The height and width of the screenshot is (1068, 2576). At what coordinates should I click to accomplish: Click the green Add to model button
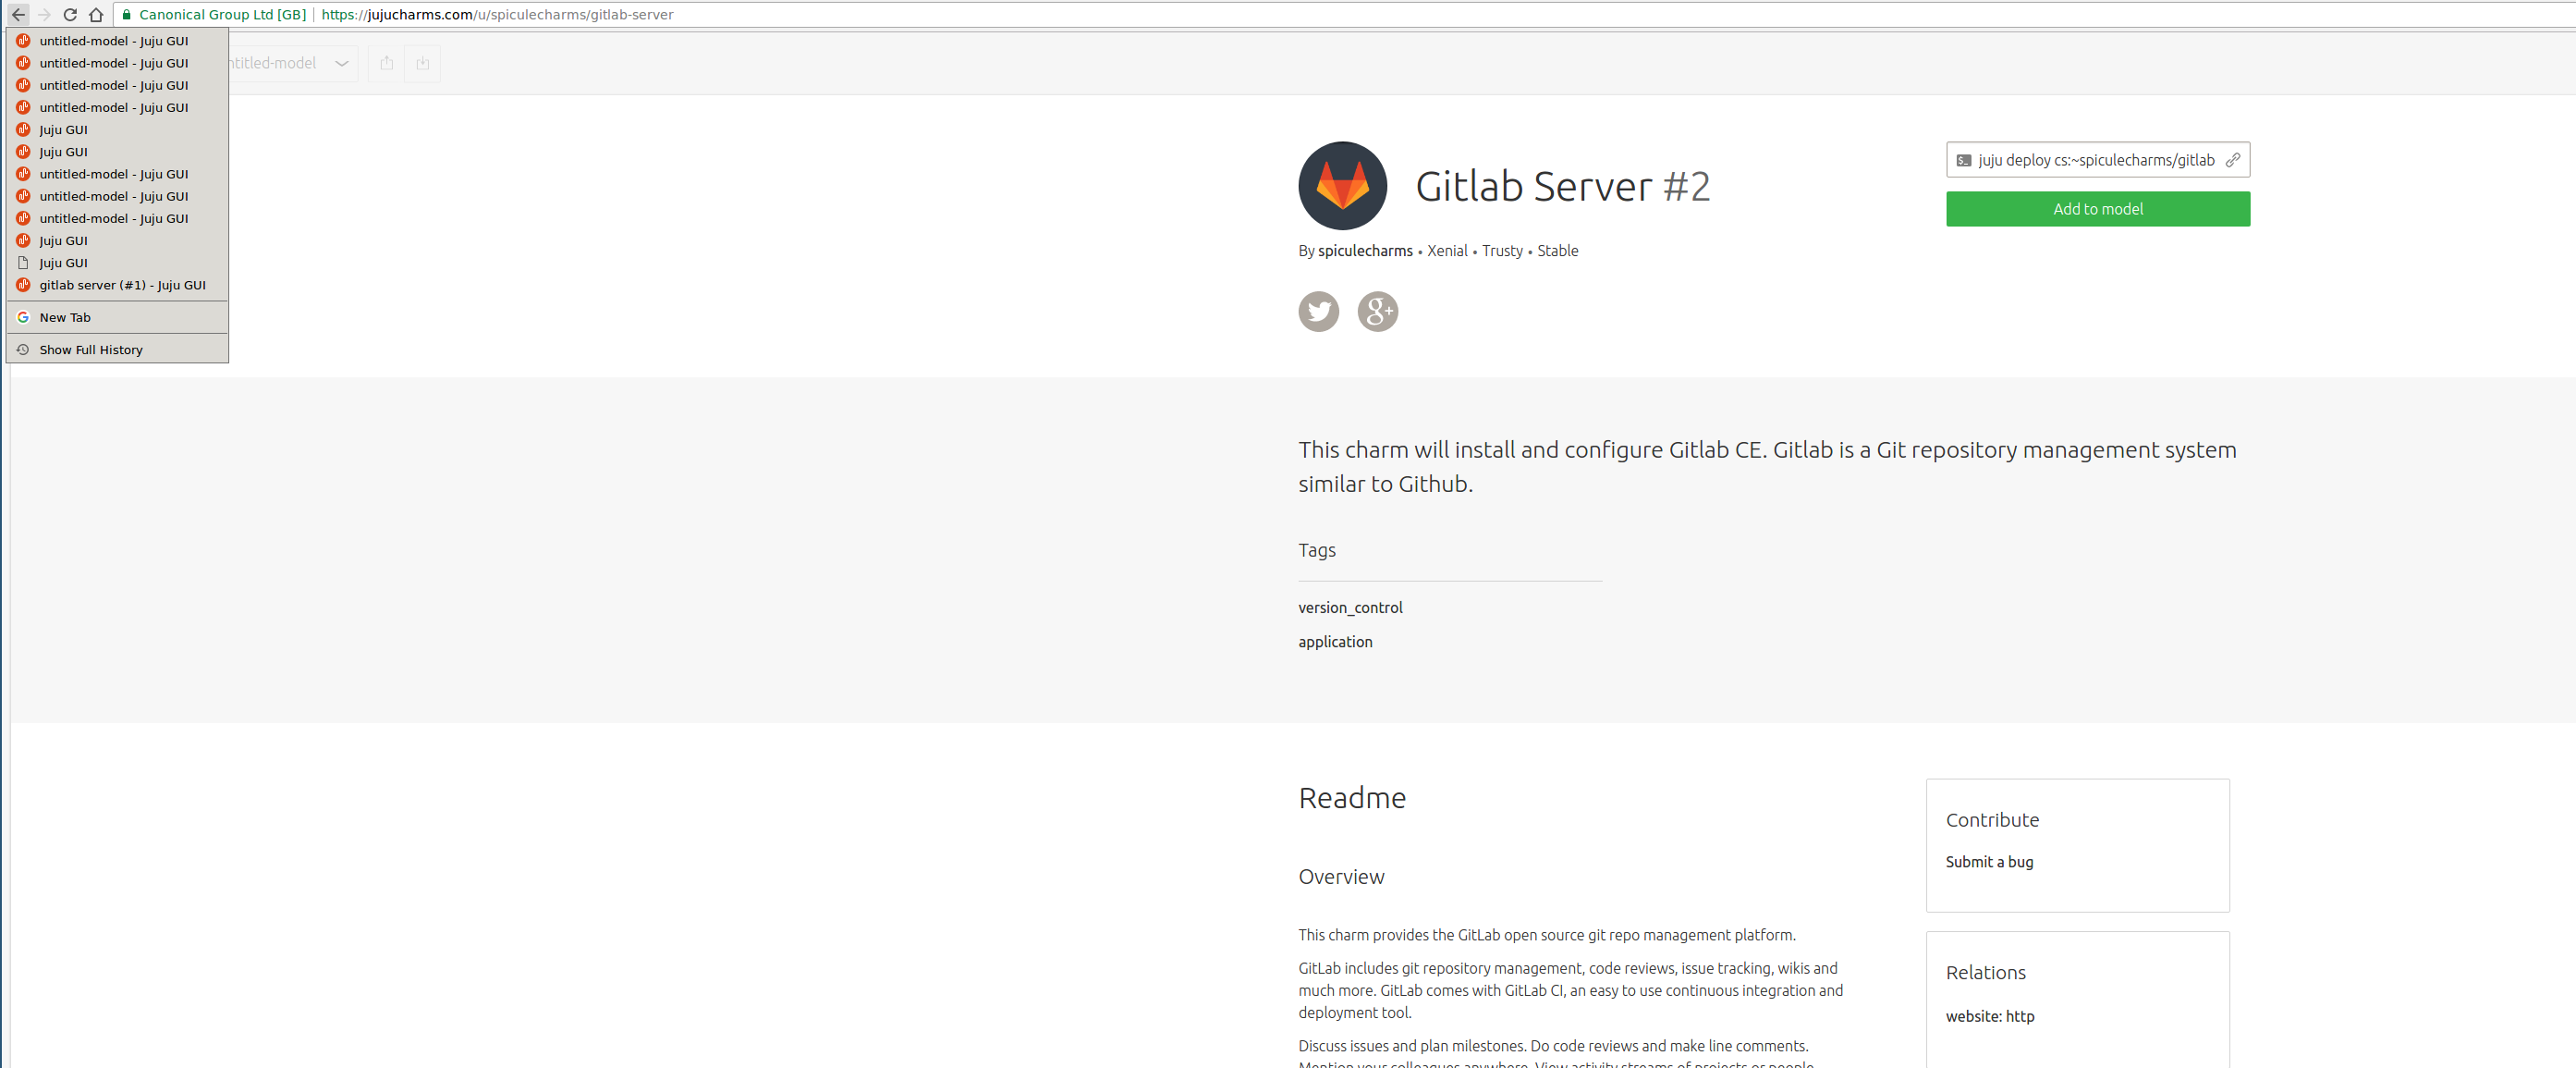pyautogui.click(x=2097, y=209)
